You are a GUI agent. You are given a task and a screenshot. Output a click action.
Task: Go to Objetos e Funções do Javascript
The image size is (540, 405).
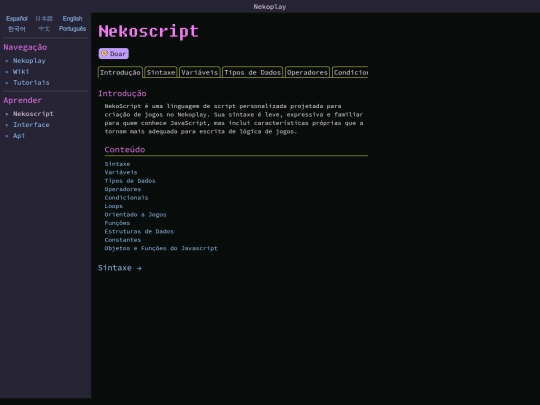161,248
